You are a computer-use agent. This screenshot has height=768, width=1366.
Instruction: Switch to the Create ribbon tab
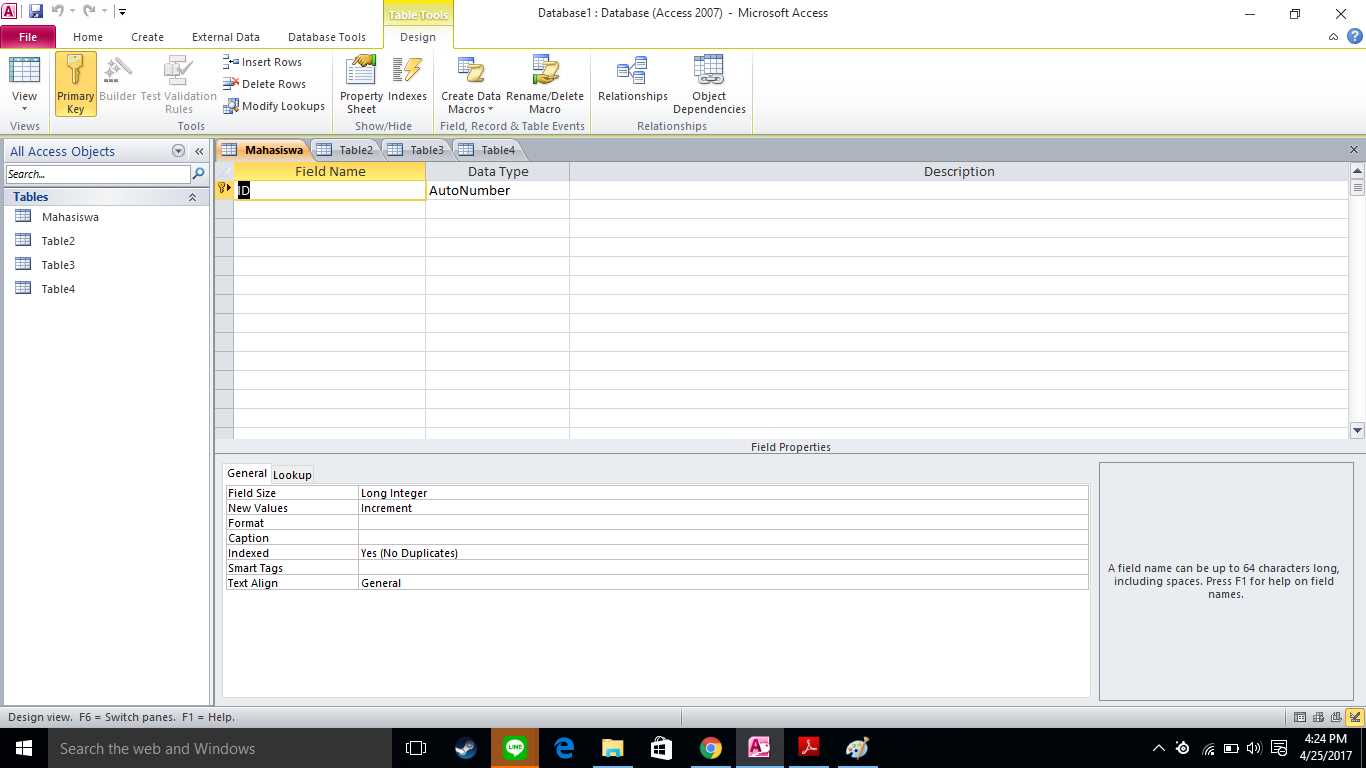click(147, 37)
